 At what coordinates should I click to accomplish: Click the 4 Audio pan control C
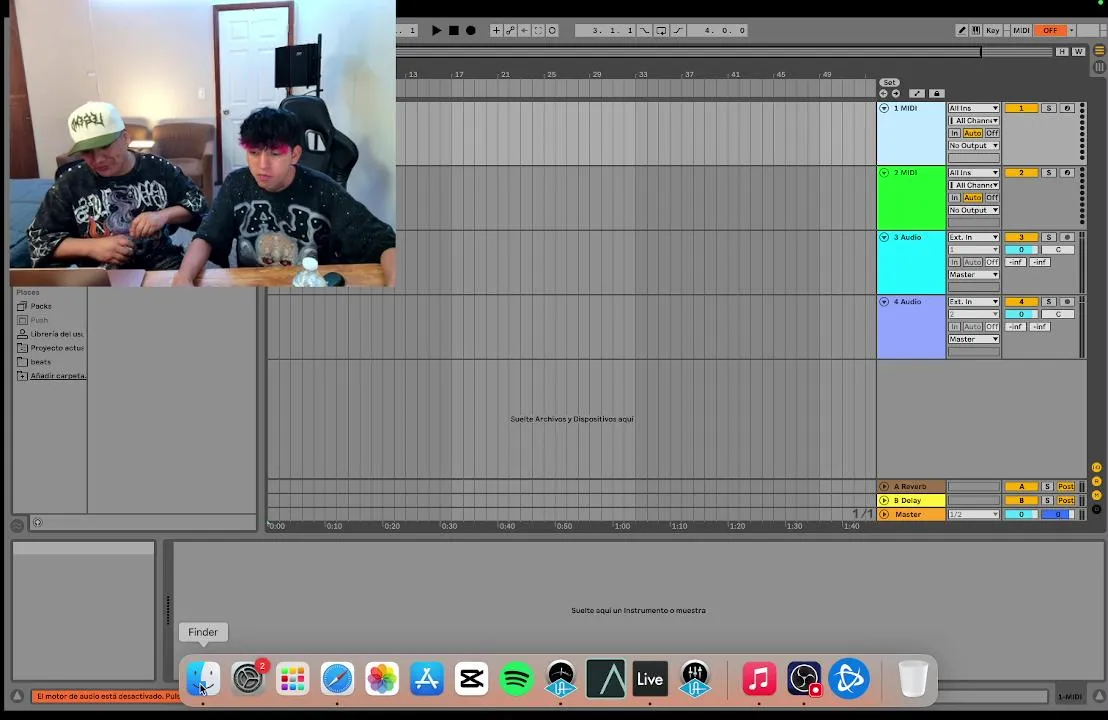[1058, 314]
